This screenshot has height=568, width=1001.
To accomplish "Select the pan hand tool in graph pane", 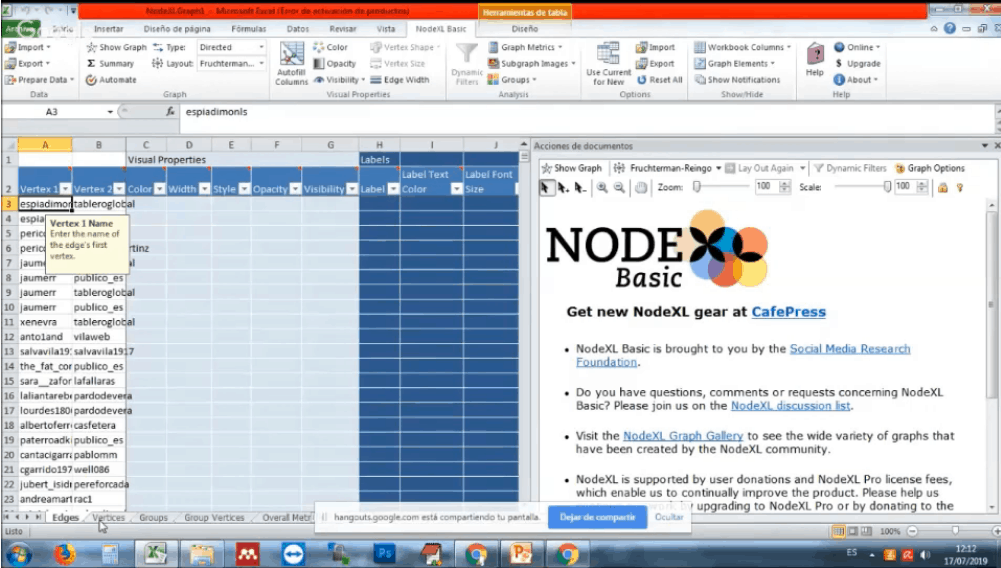I will click(x=640, y=187).
